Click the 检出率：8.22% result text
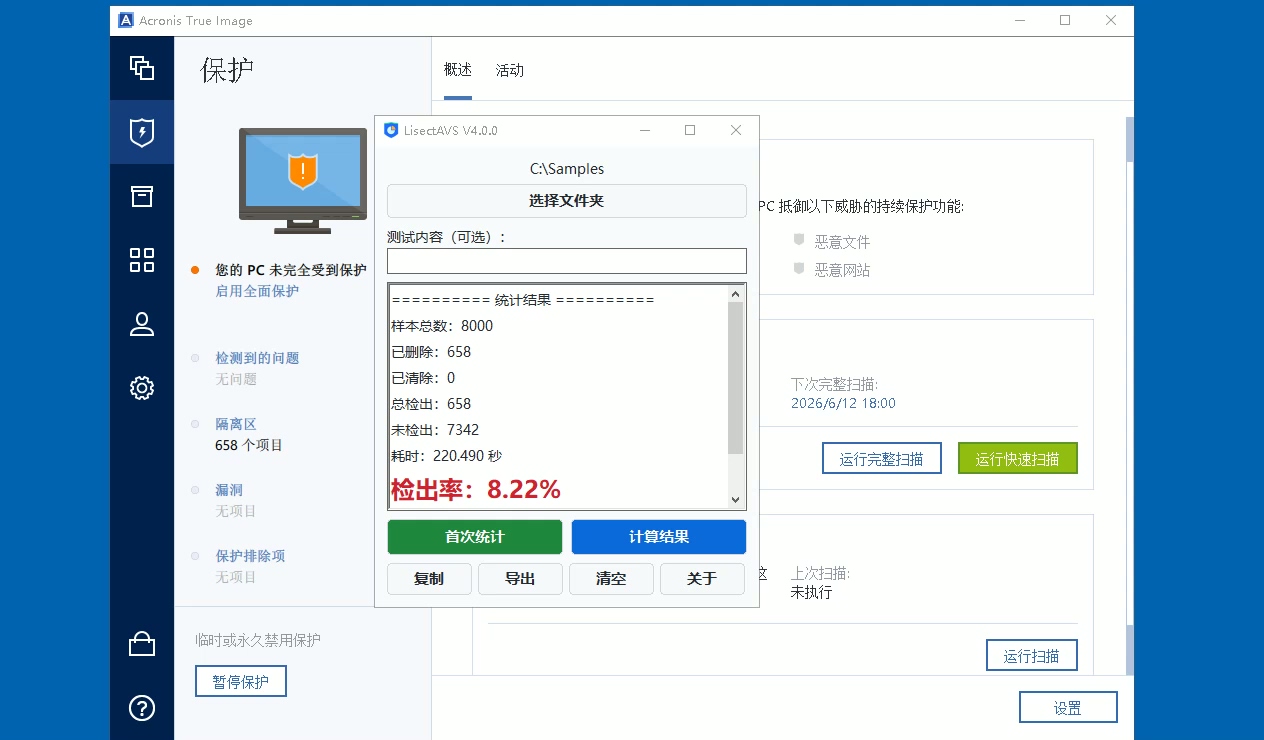Screen dimensions: 1264x740 (x=476, y=490)
